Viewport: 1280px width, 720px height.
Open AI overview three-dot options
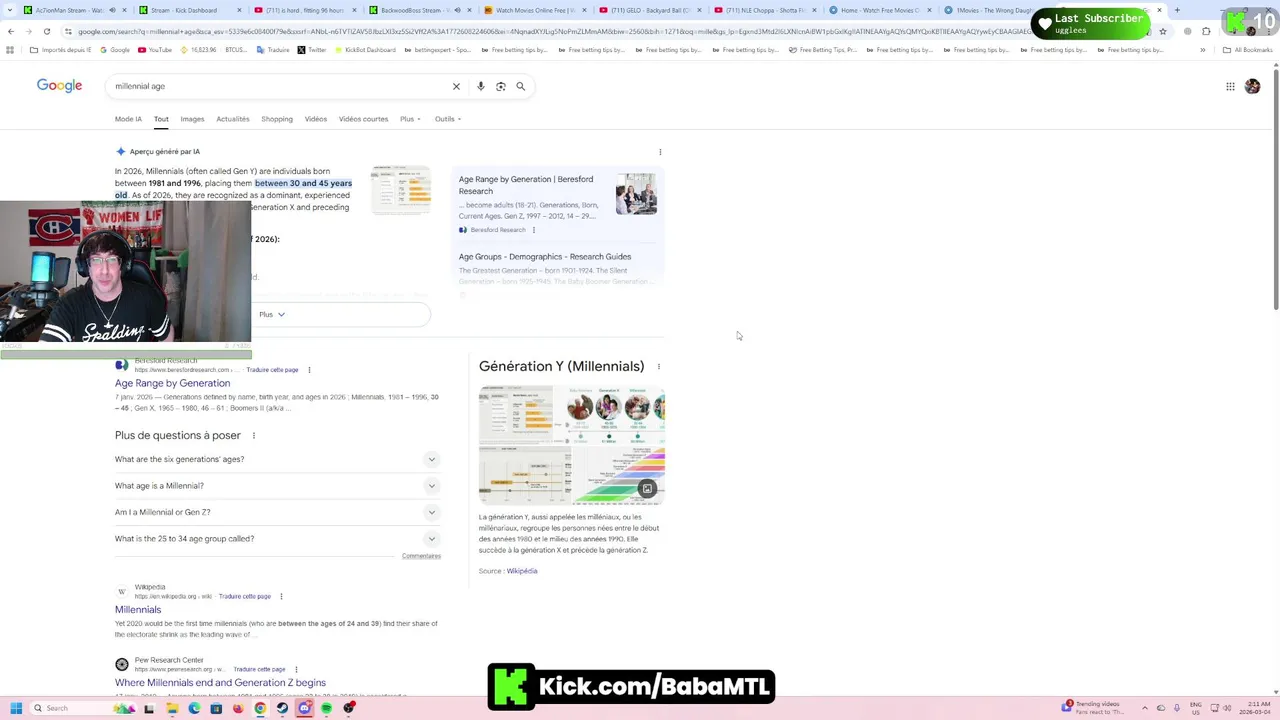(660, 152)
